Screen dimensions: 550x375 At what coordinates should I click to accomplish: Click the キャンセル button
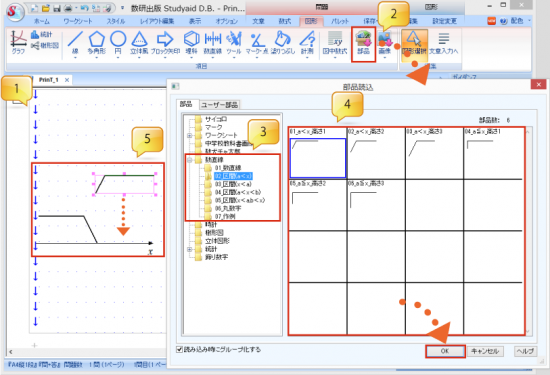tap(485, 351)
